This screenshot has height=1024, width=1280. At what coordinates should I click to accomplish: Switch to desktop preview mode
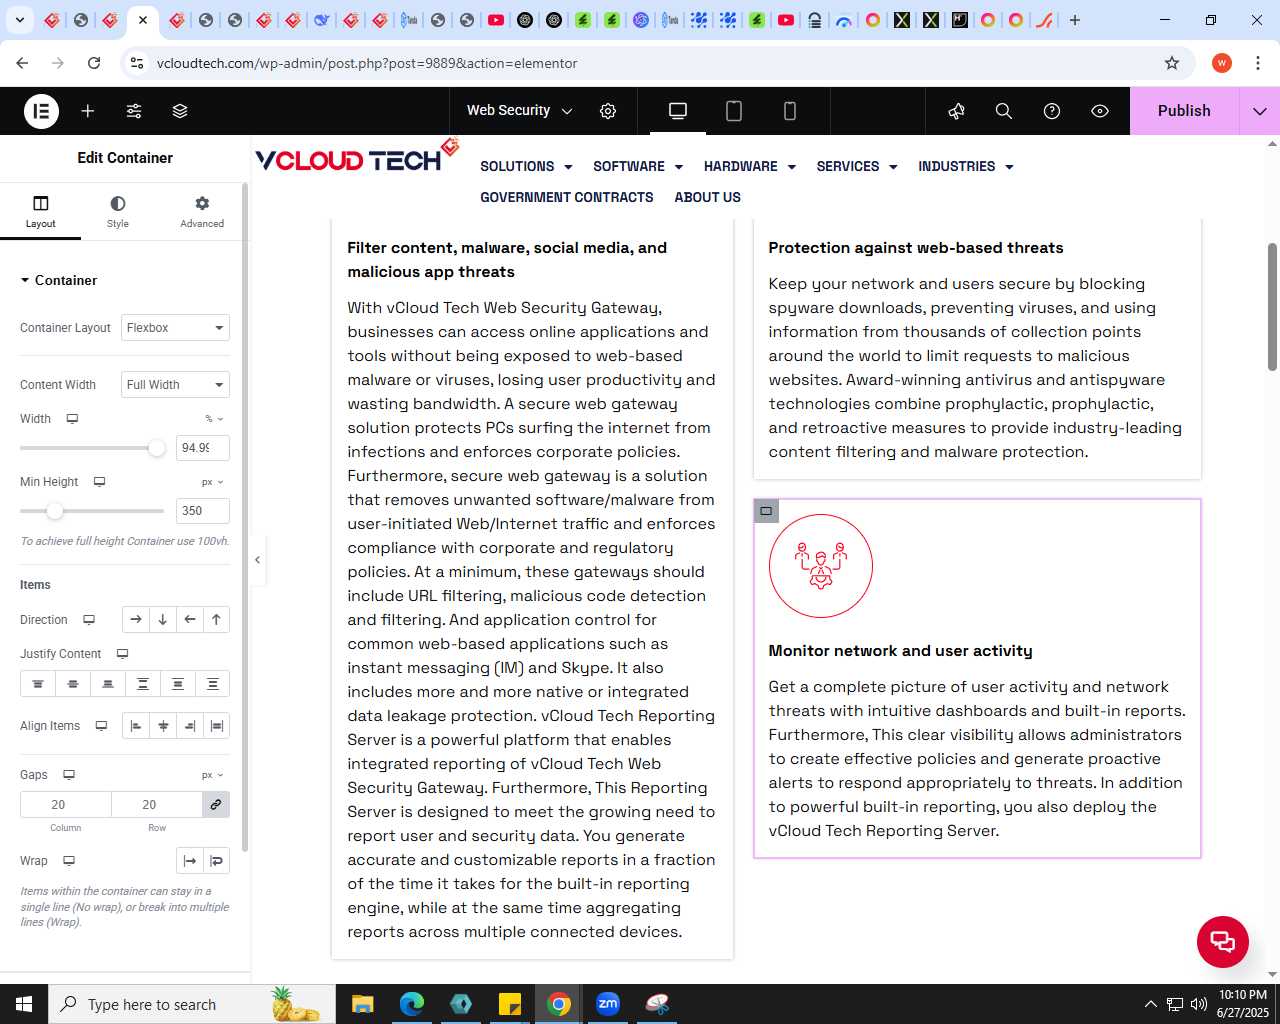pos(678,111)
